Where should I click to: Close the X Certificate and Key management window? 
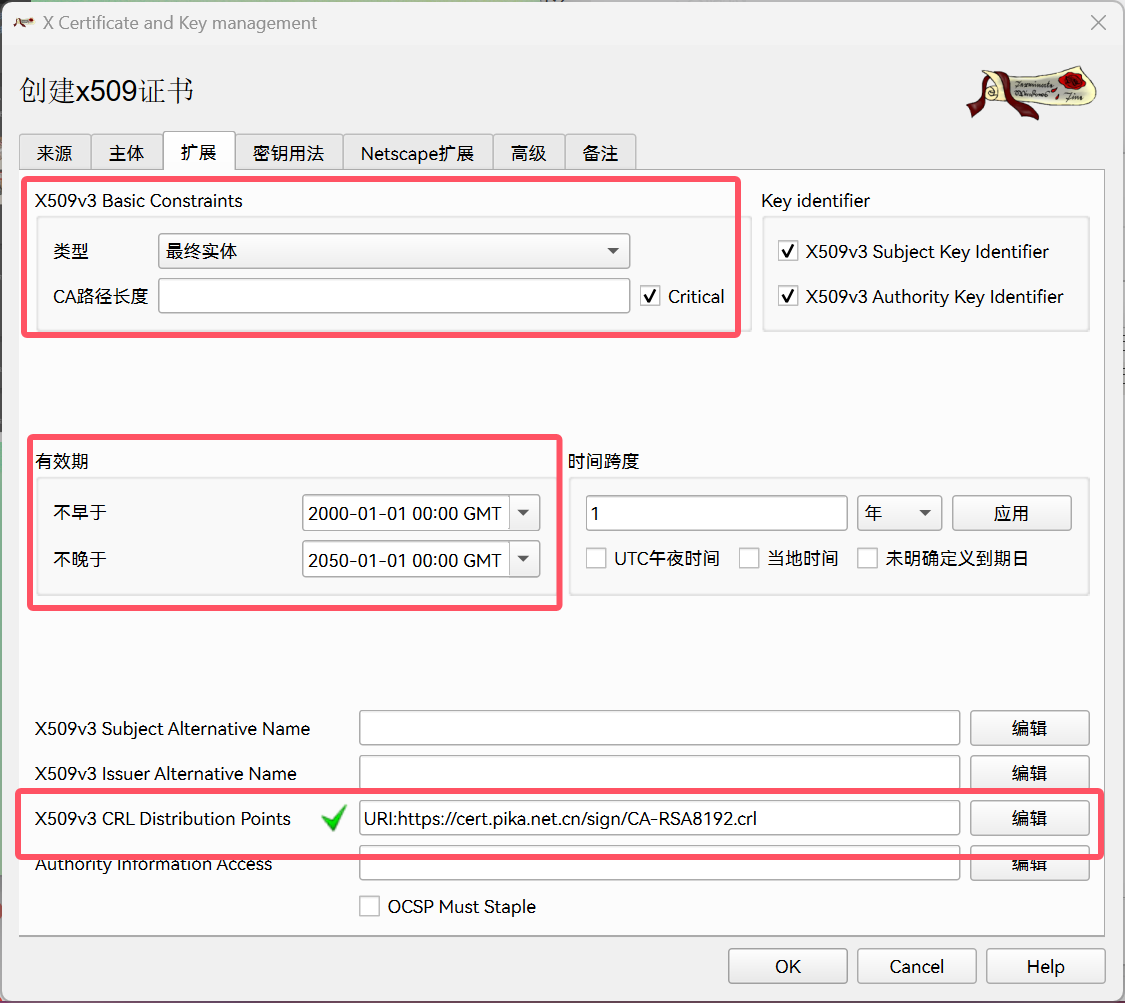pyautogui.click(x=1098, y=23)
